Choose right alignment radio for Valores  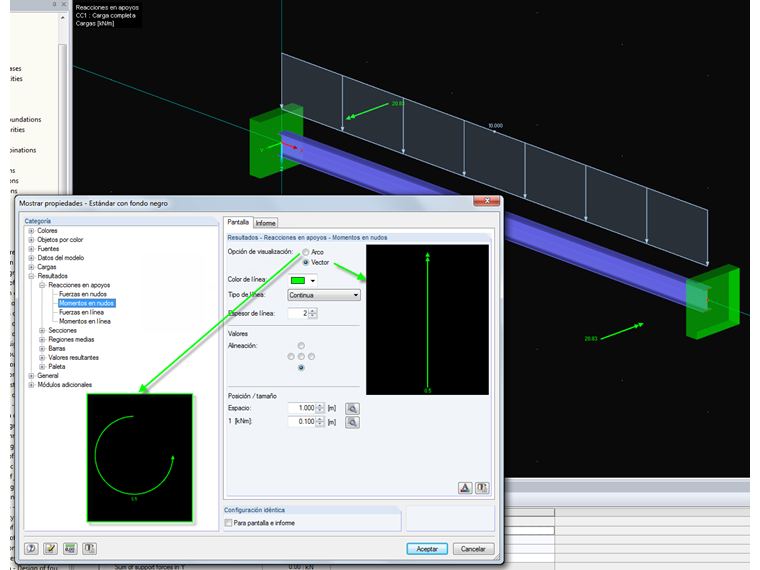311,356
